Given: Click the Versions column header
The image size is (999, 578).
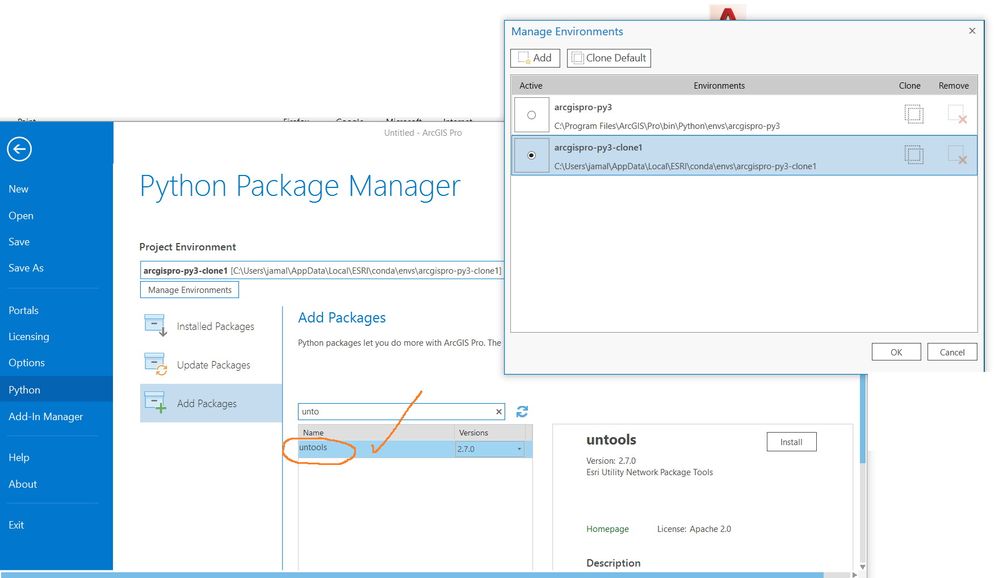Looking at the screenshot, I should [x=490, y=432].
